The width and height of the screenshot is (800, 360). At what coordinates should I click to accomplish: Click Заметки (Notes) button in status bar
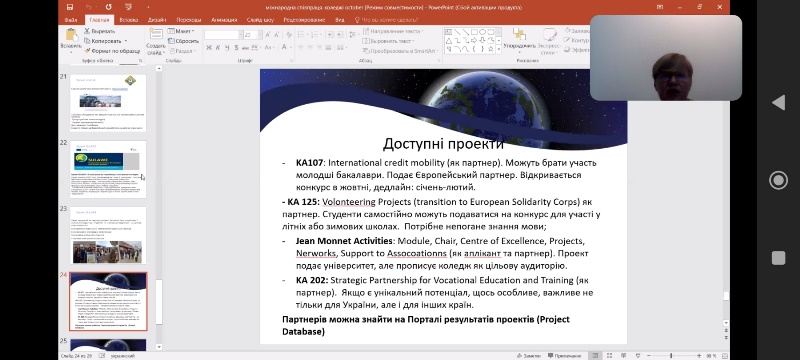tap(528, 355)
